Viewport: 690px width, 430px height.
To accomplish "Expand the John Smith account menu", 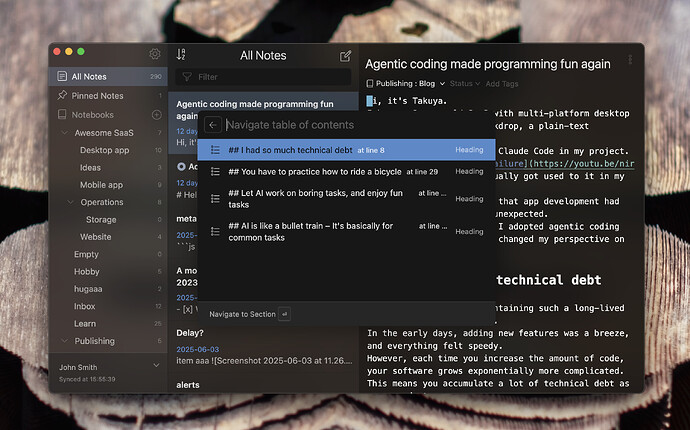I will coord(156,365).
